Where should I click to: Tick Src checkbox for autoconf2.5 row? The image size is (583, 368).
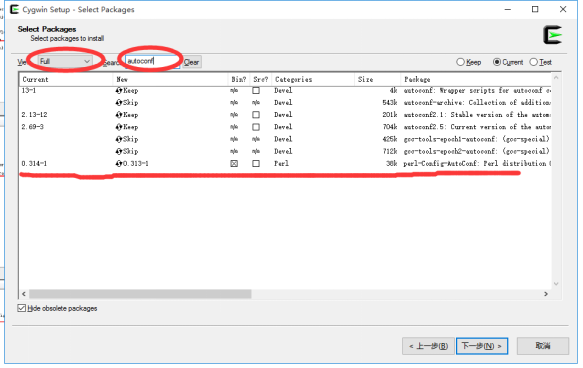[x=256, y=127]
